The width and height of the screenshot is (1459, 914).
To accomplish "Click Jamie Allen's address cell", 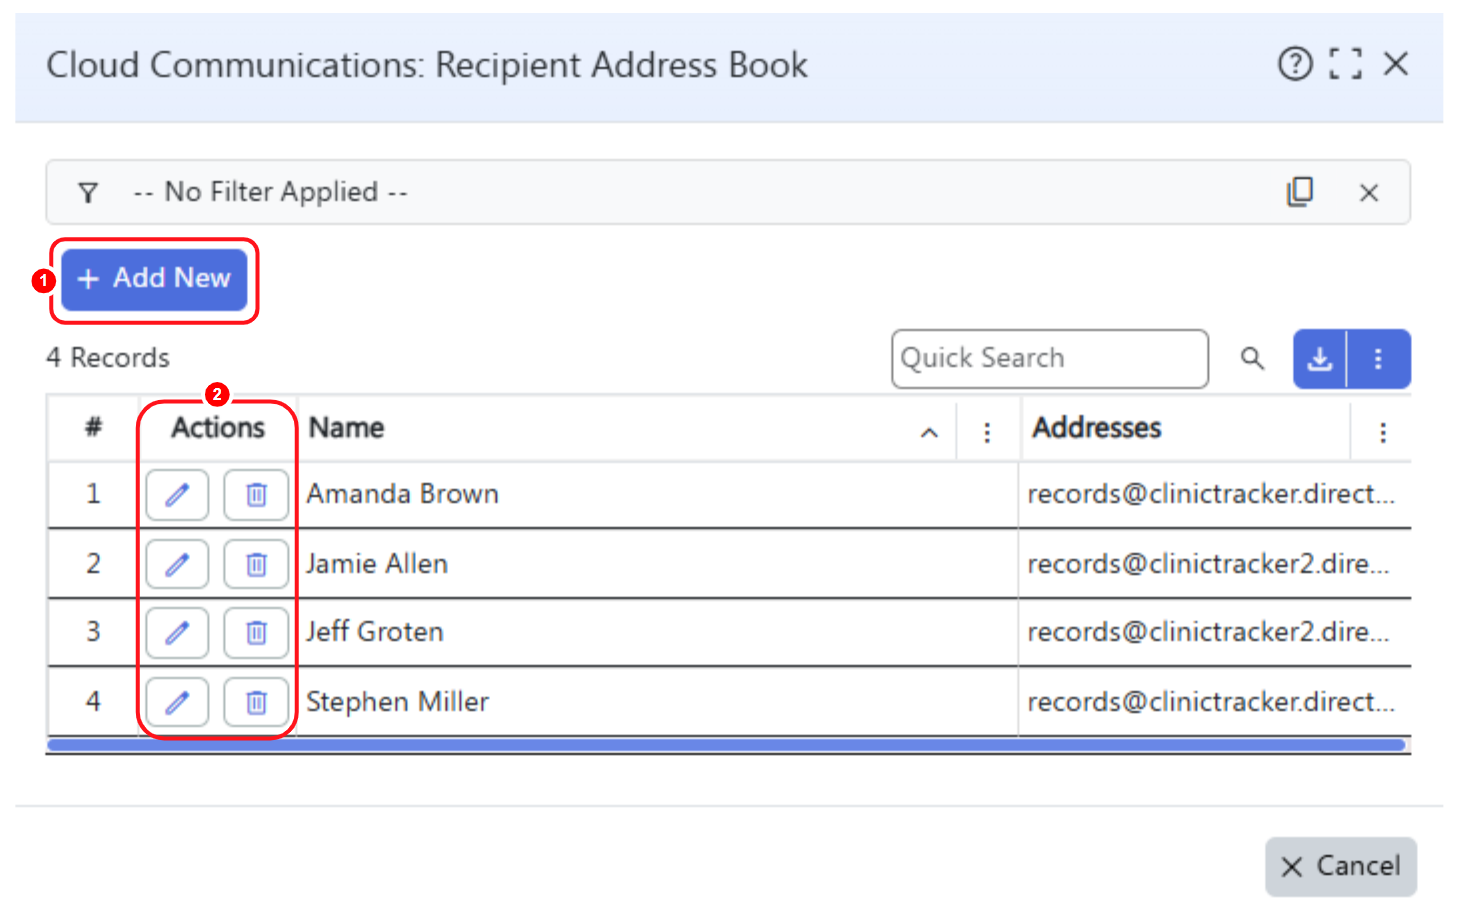I will pos(1214,564).
